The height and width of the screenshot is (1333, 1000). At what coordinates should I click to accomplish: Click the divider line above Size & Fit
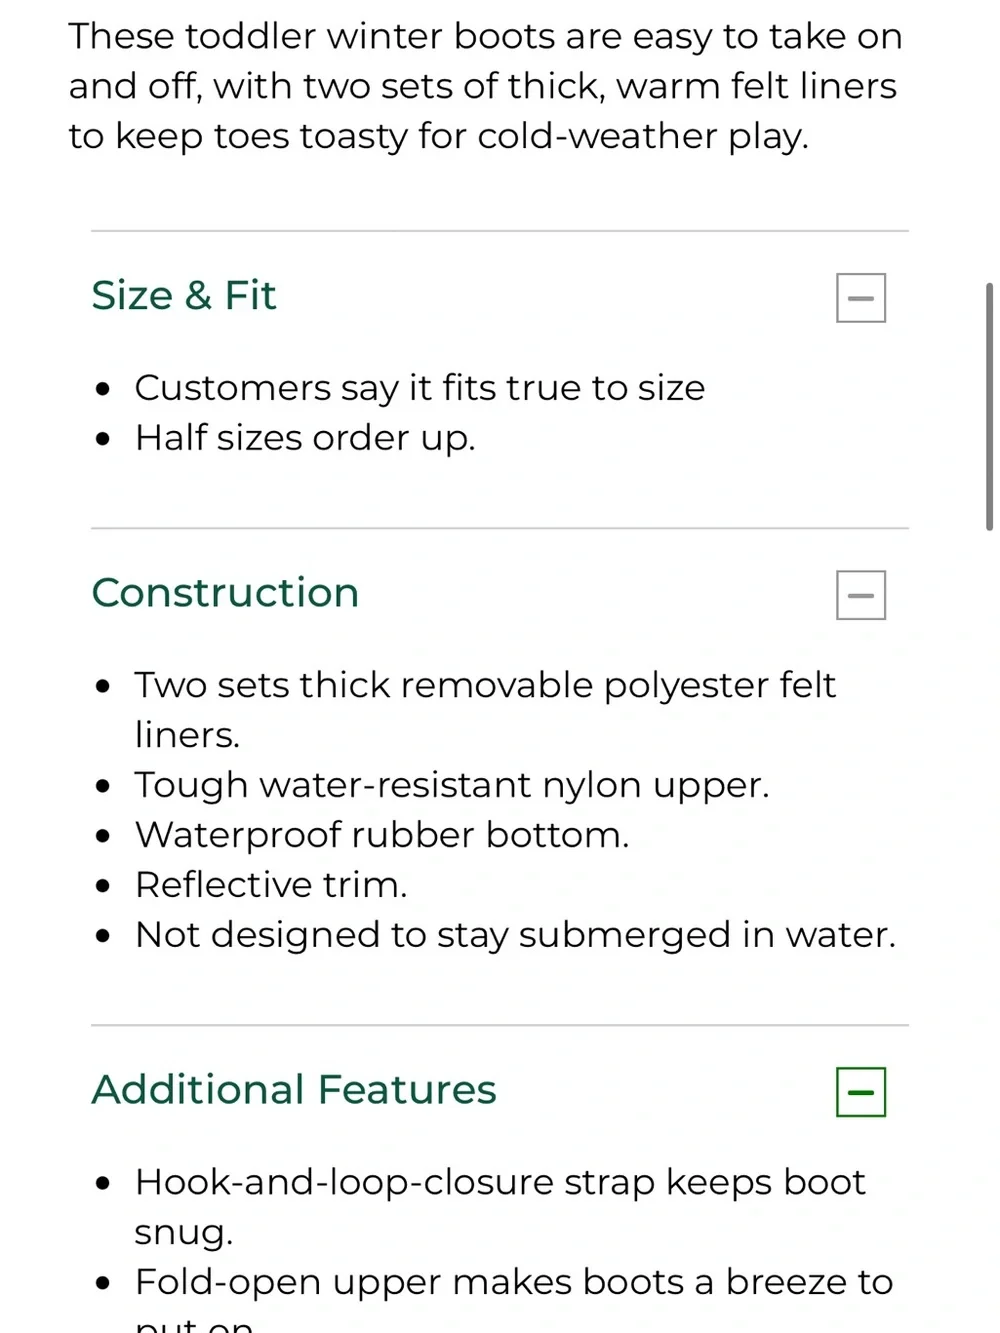(x=500, y=231)
